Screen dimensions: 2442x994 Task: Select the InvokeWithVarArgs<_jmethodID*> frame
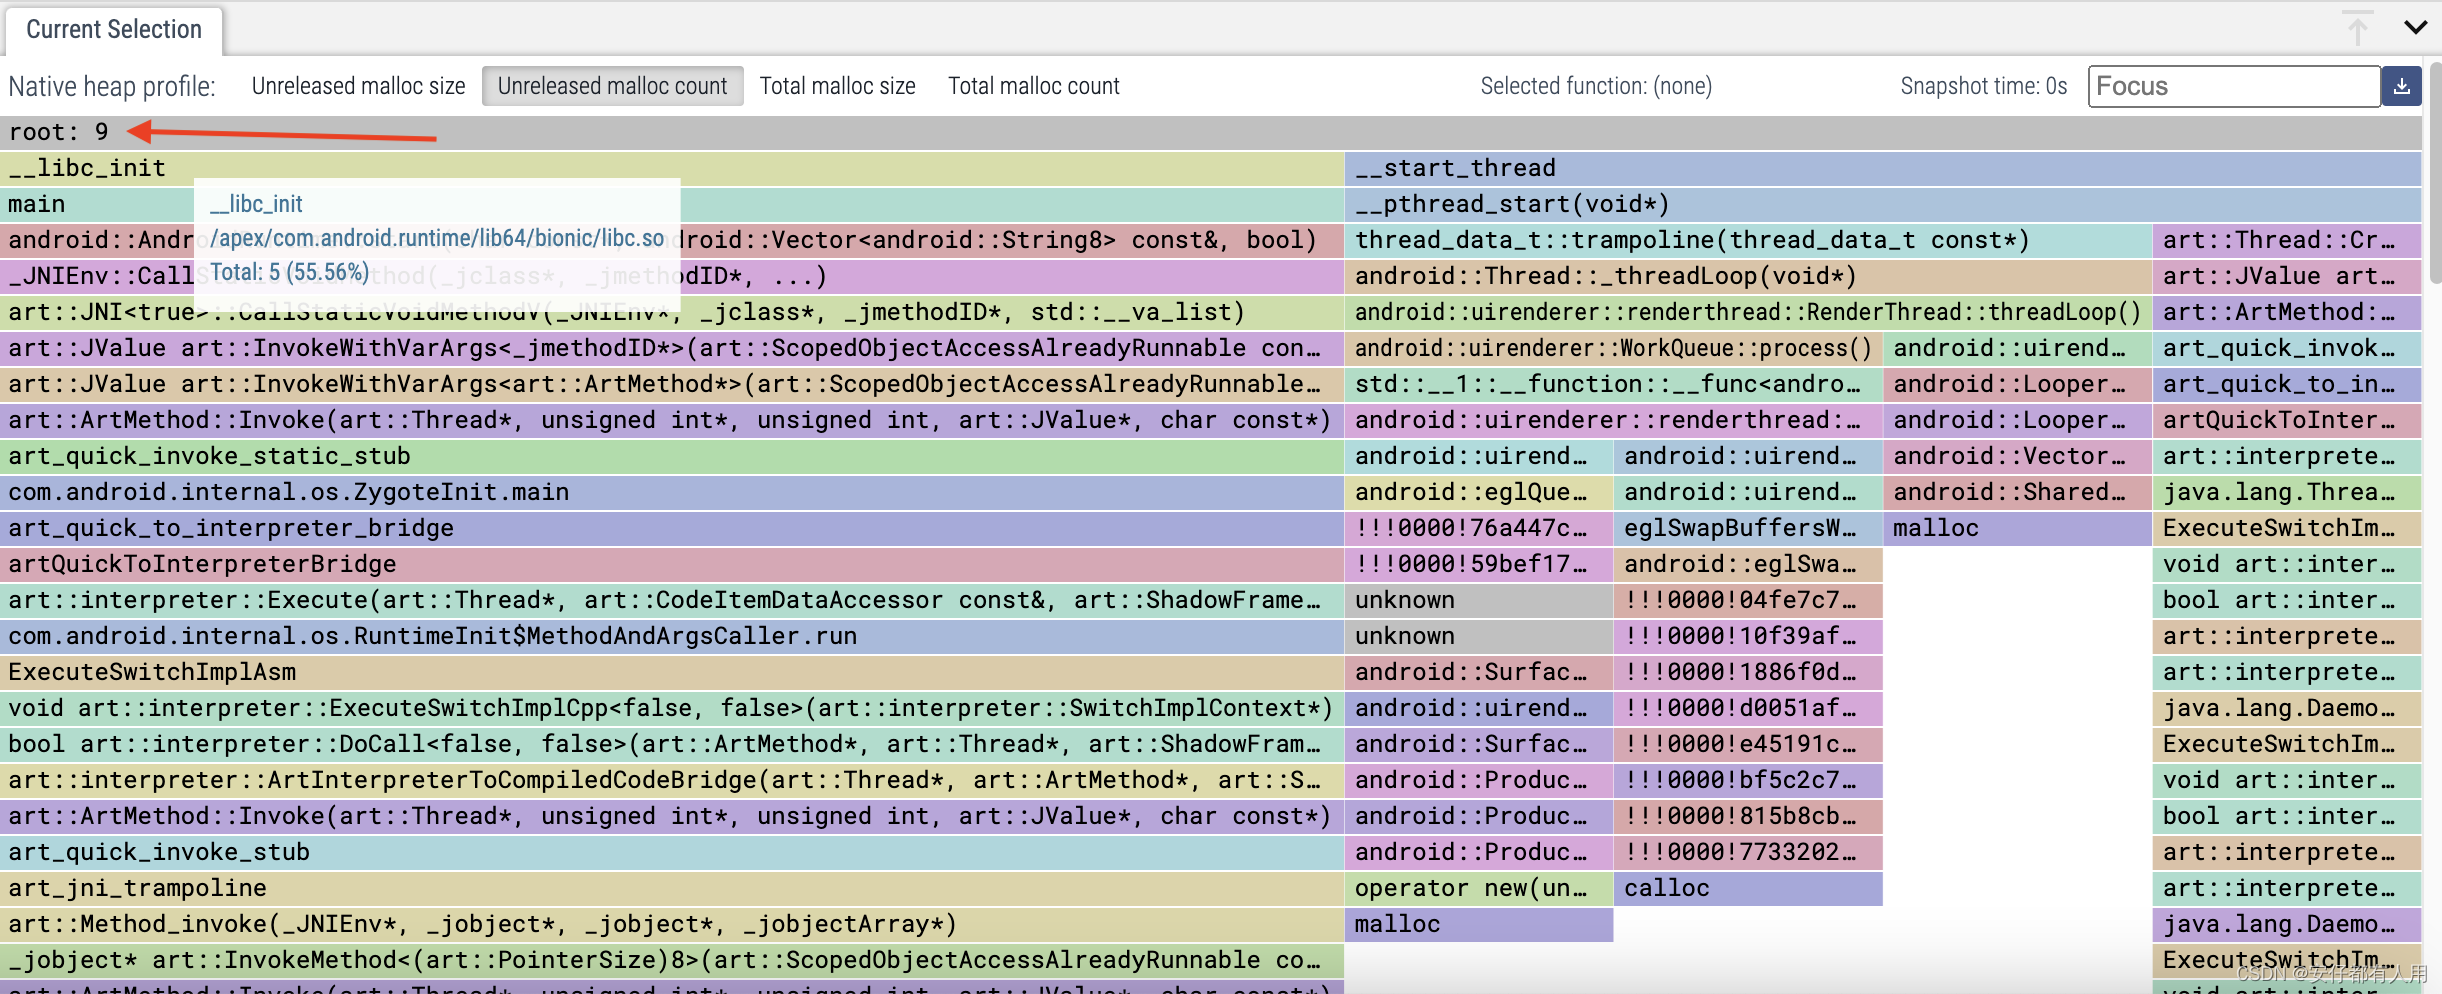[x=672, y=348]
